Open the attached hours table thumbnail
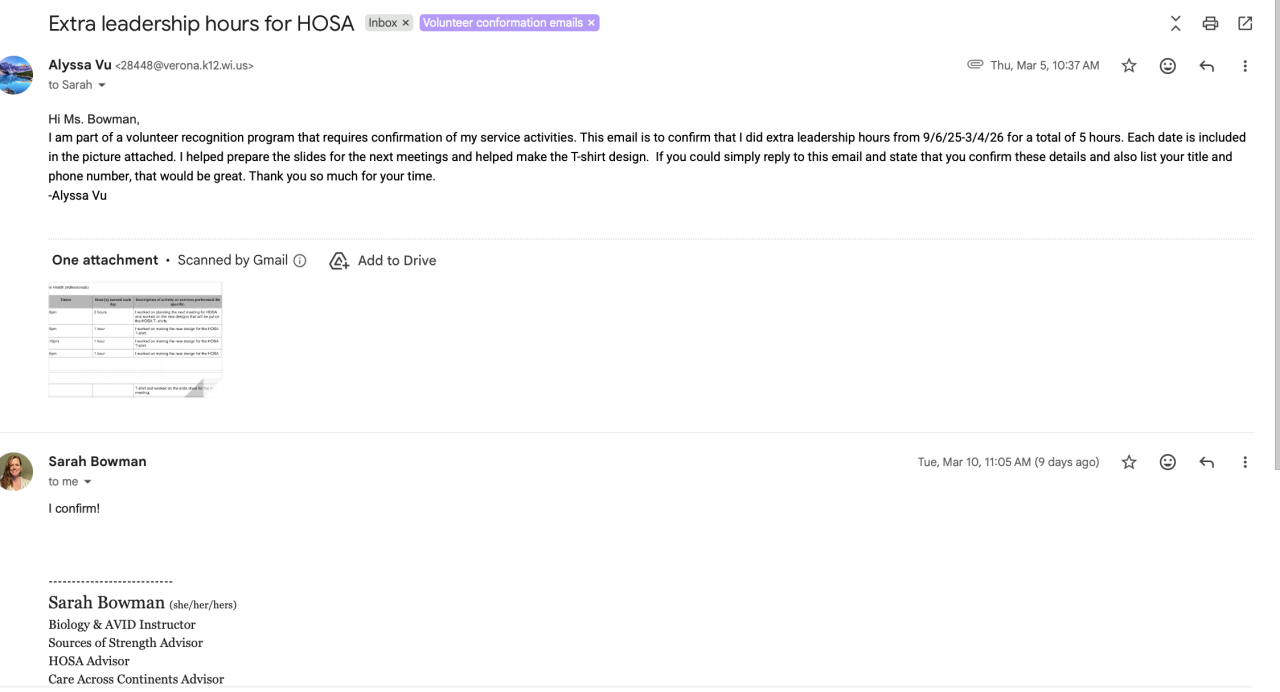 coord(135,340)
